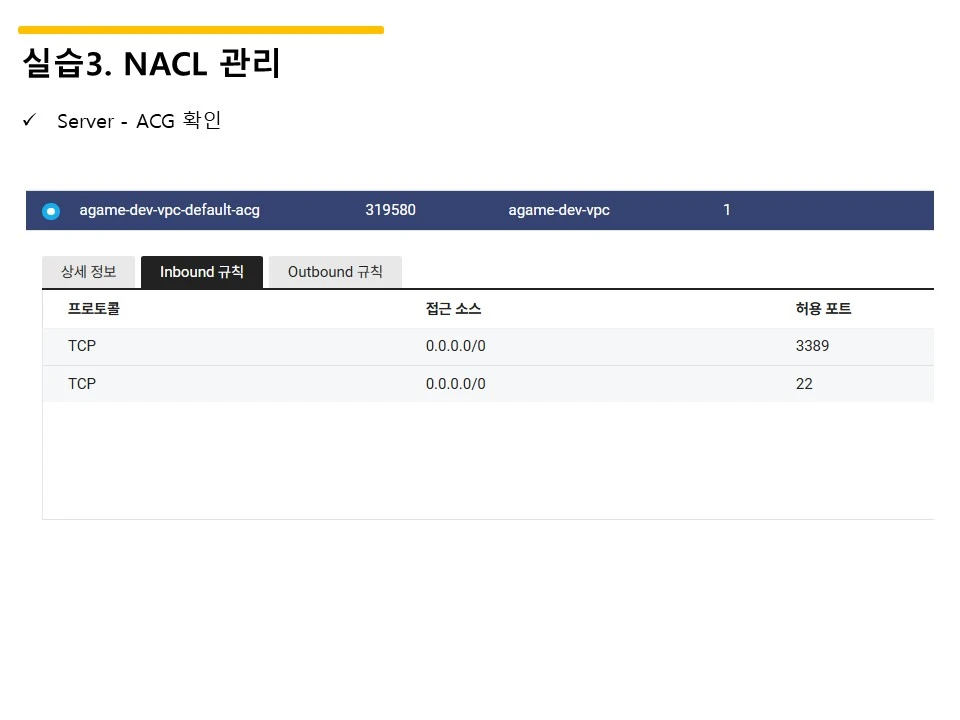Click 0.0.0.0/0 source in port 22 row
Screen dimensions: 960x720
[x=456, y=384]
